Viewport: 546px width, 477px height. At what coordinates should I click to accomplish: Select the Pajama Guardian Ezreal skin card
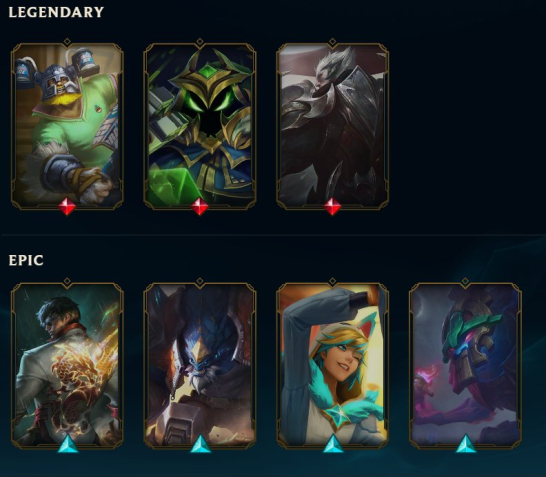pyautogui.click(x=333, y=366)
